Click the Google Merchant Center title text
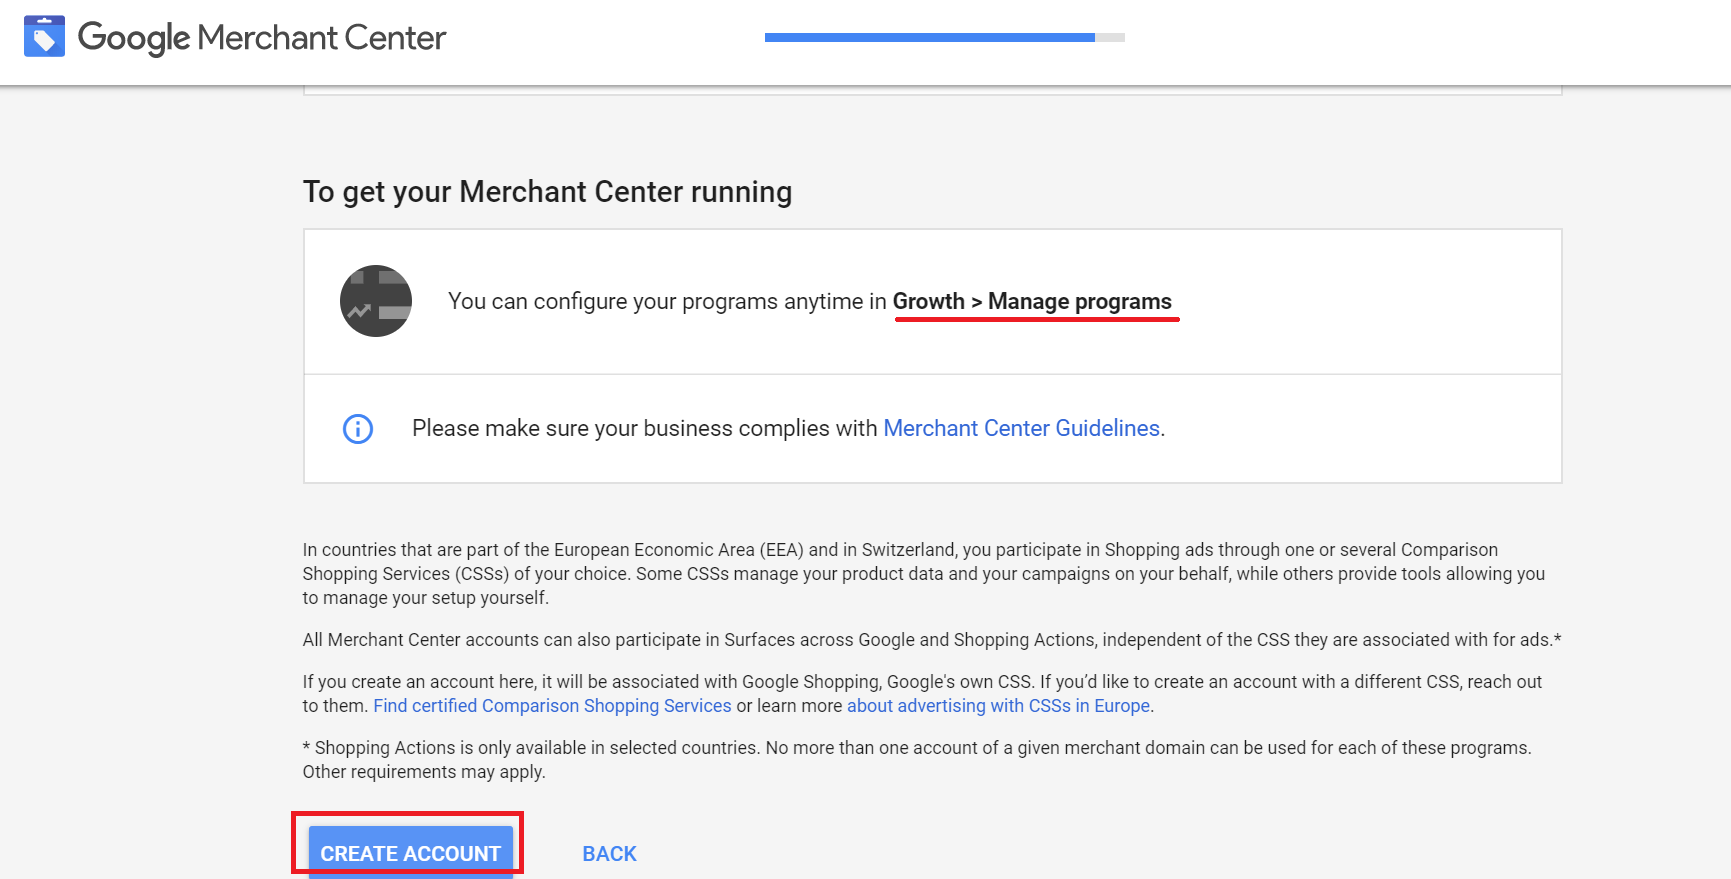The height and width of the screenshot is (879, 1731). tap(262, 38)
